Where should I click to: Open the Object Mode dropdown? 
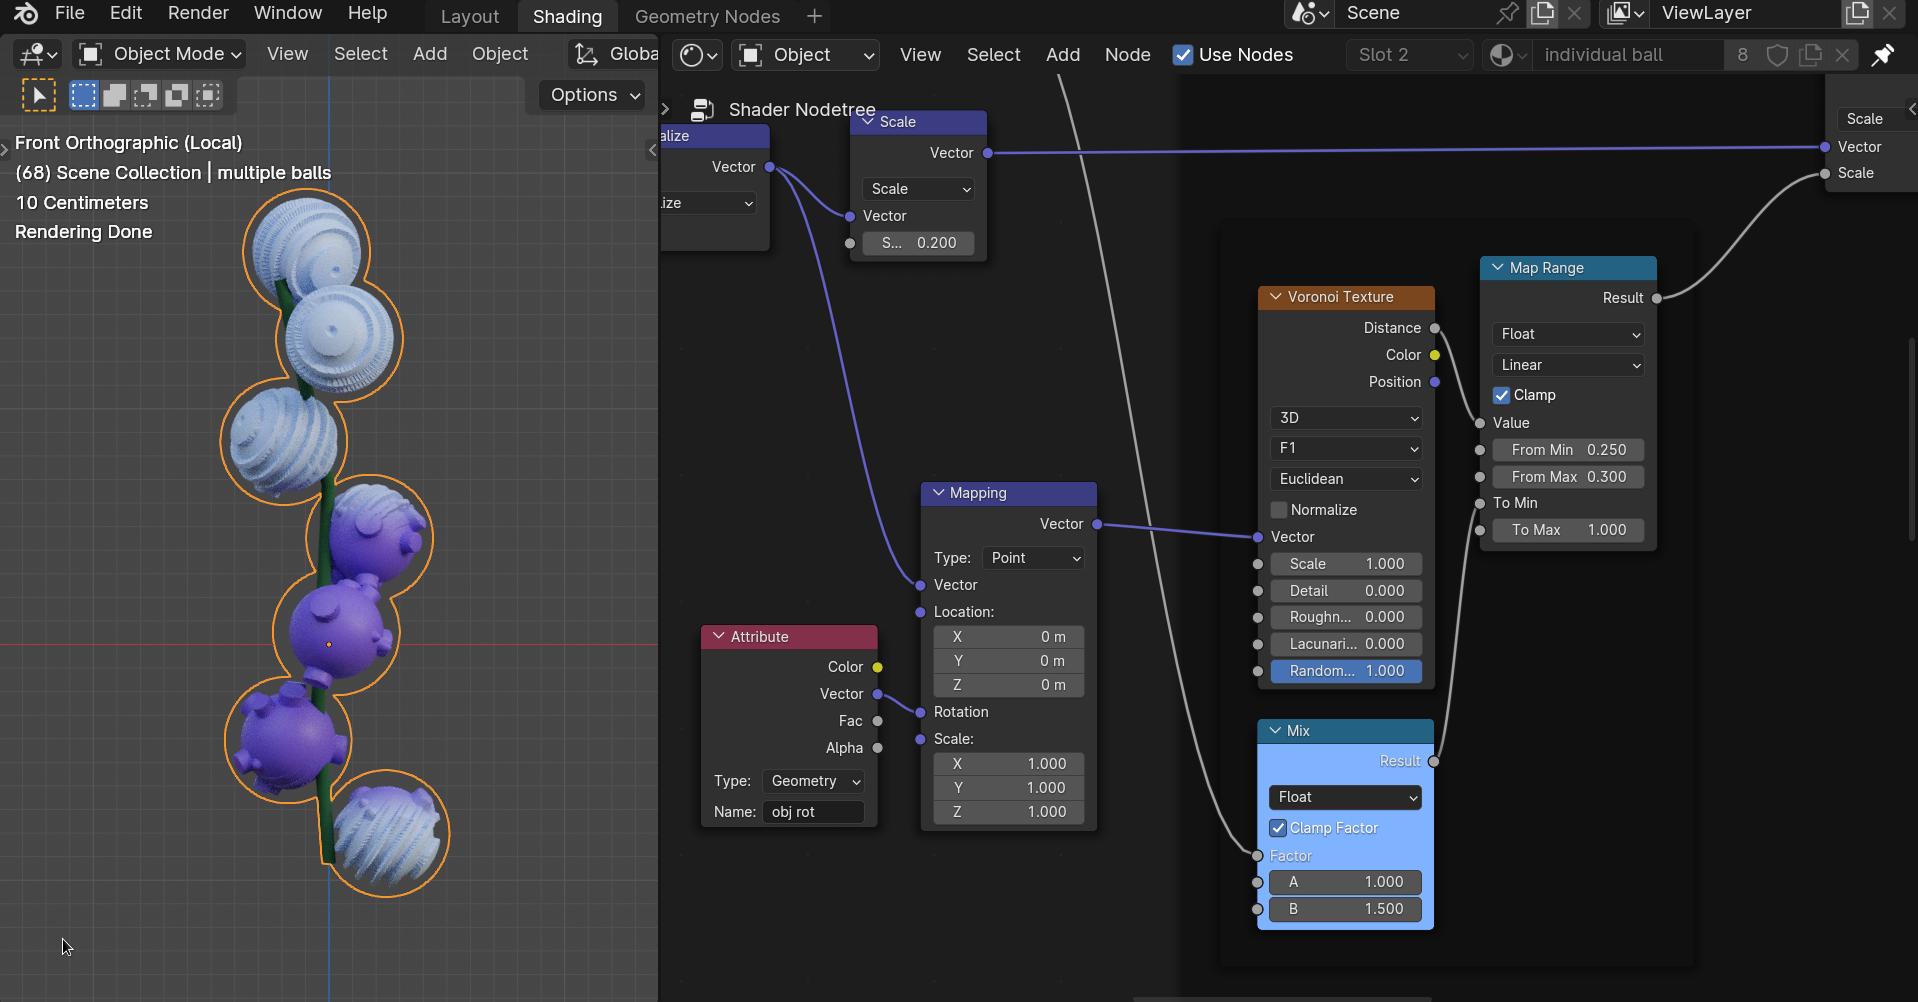160,54
